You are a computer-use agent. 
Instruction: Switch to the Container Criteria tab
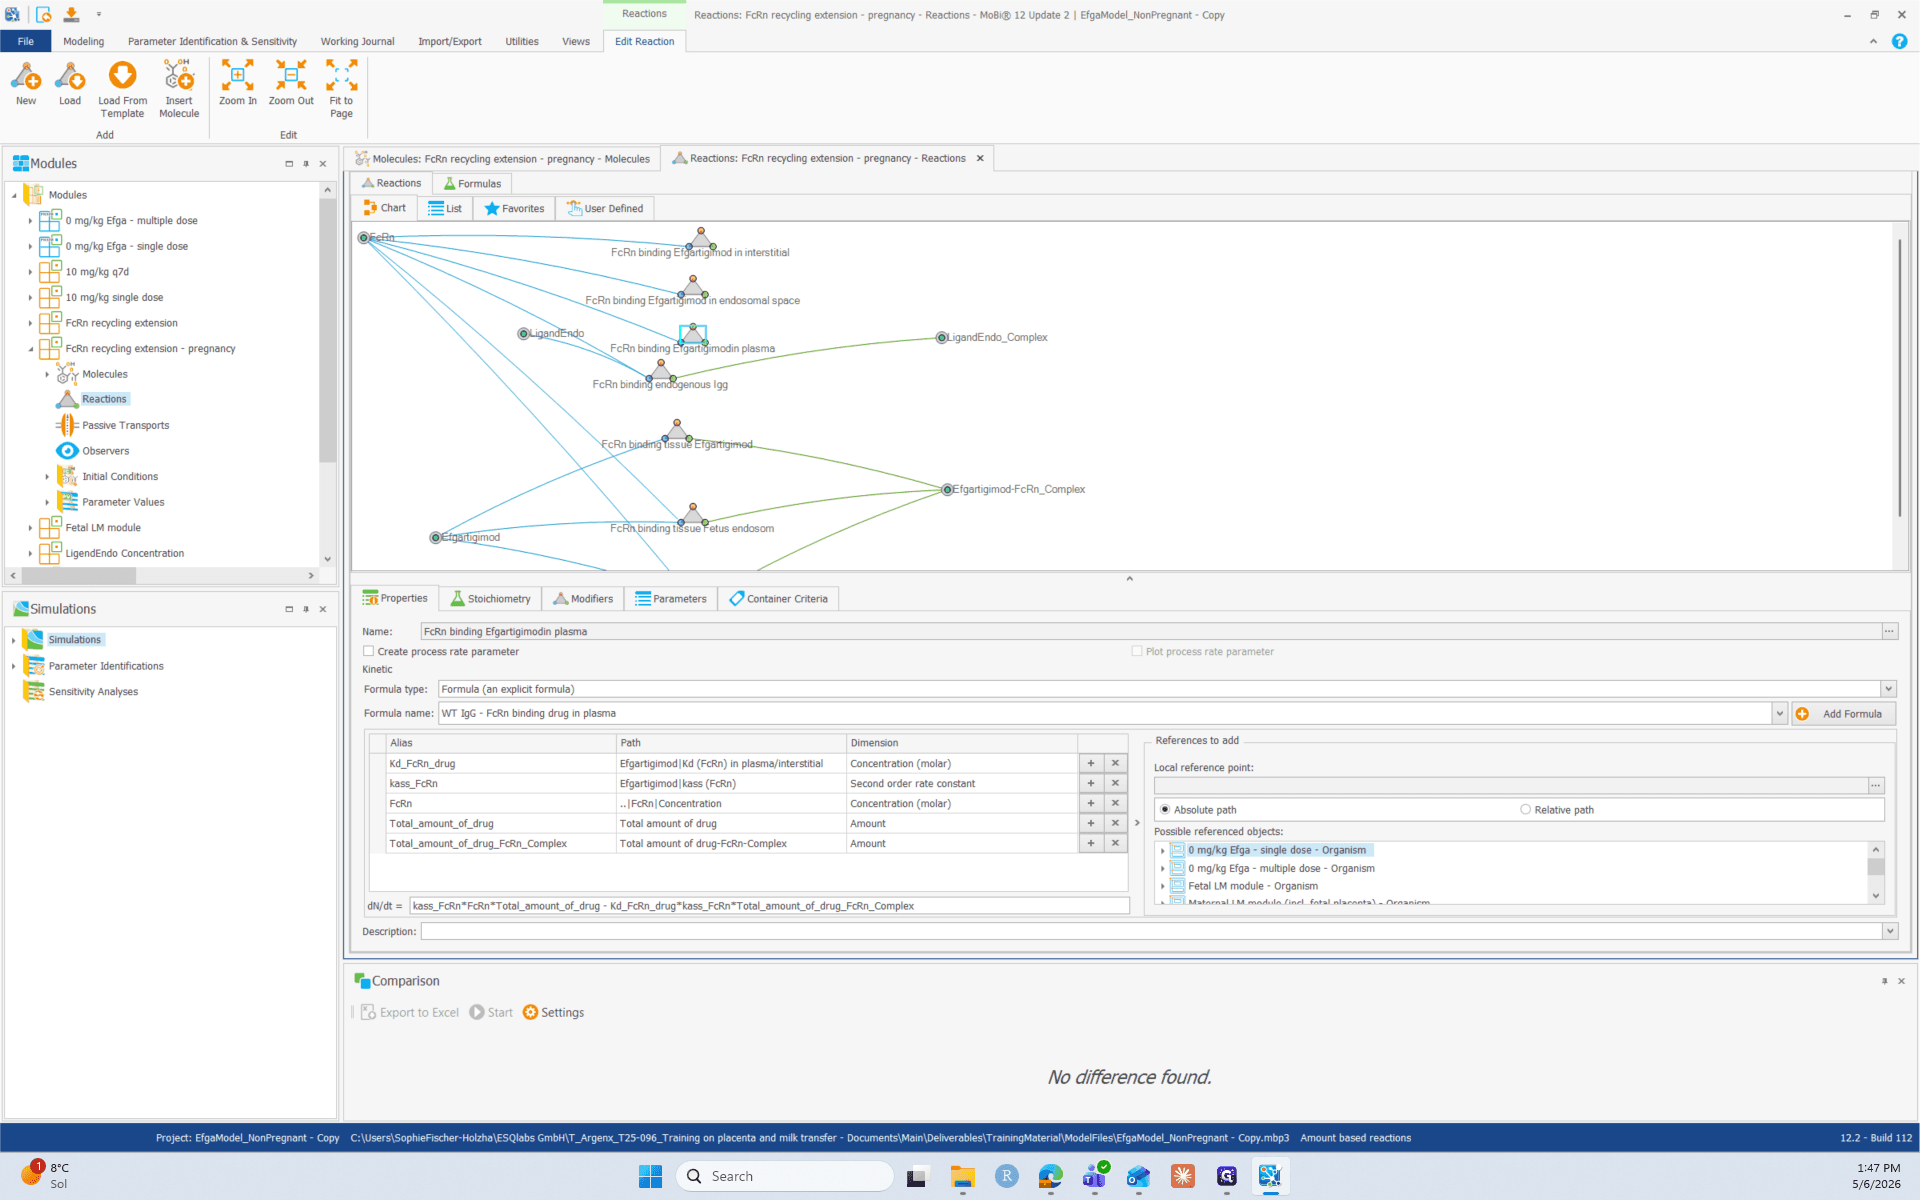click(778, 599)
